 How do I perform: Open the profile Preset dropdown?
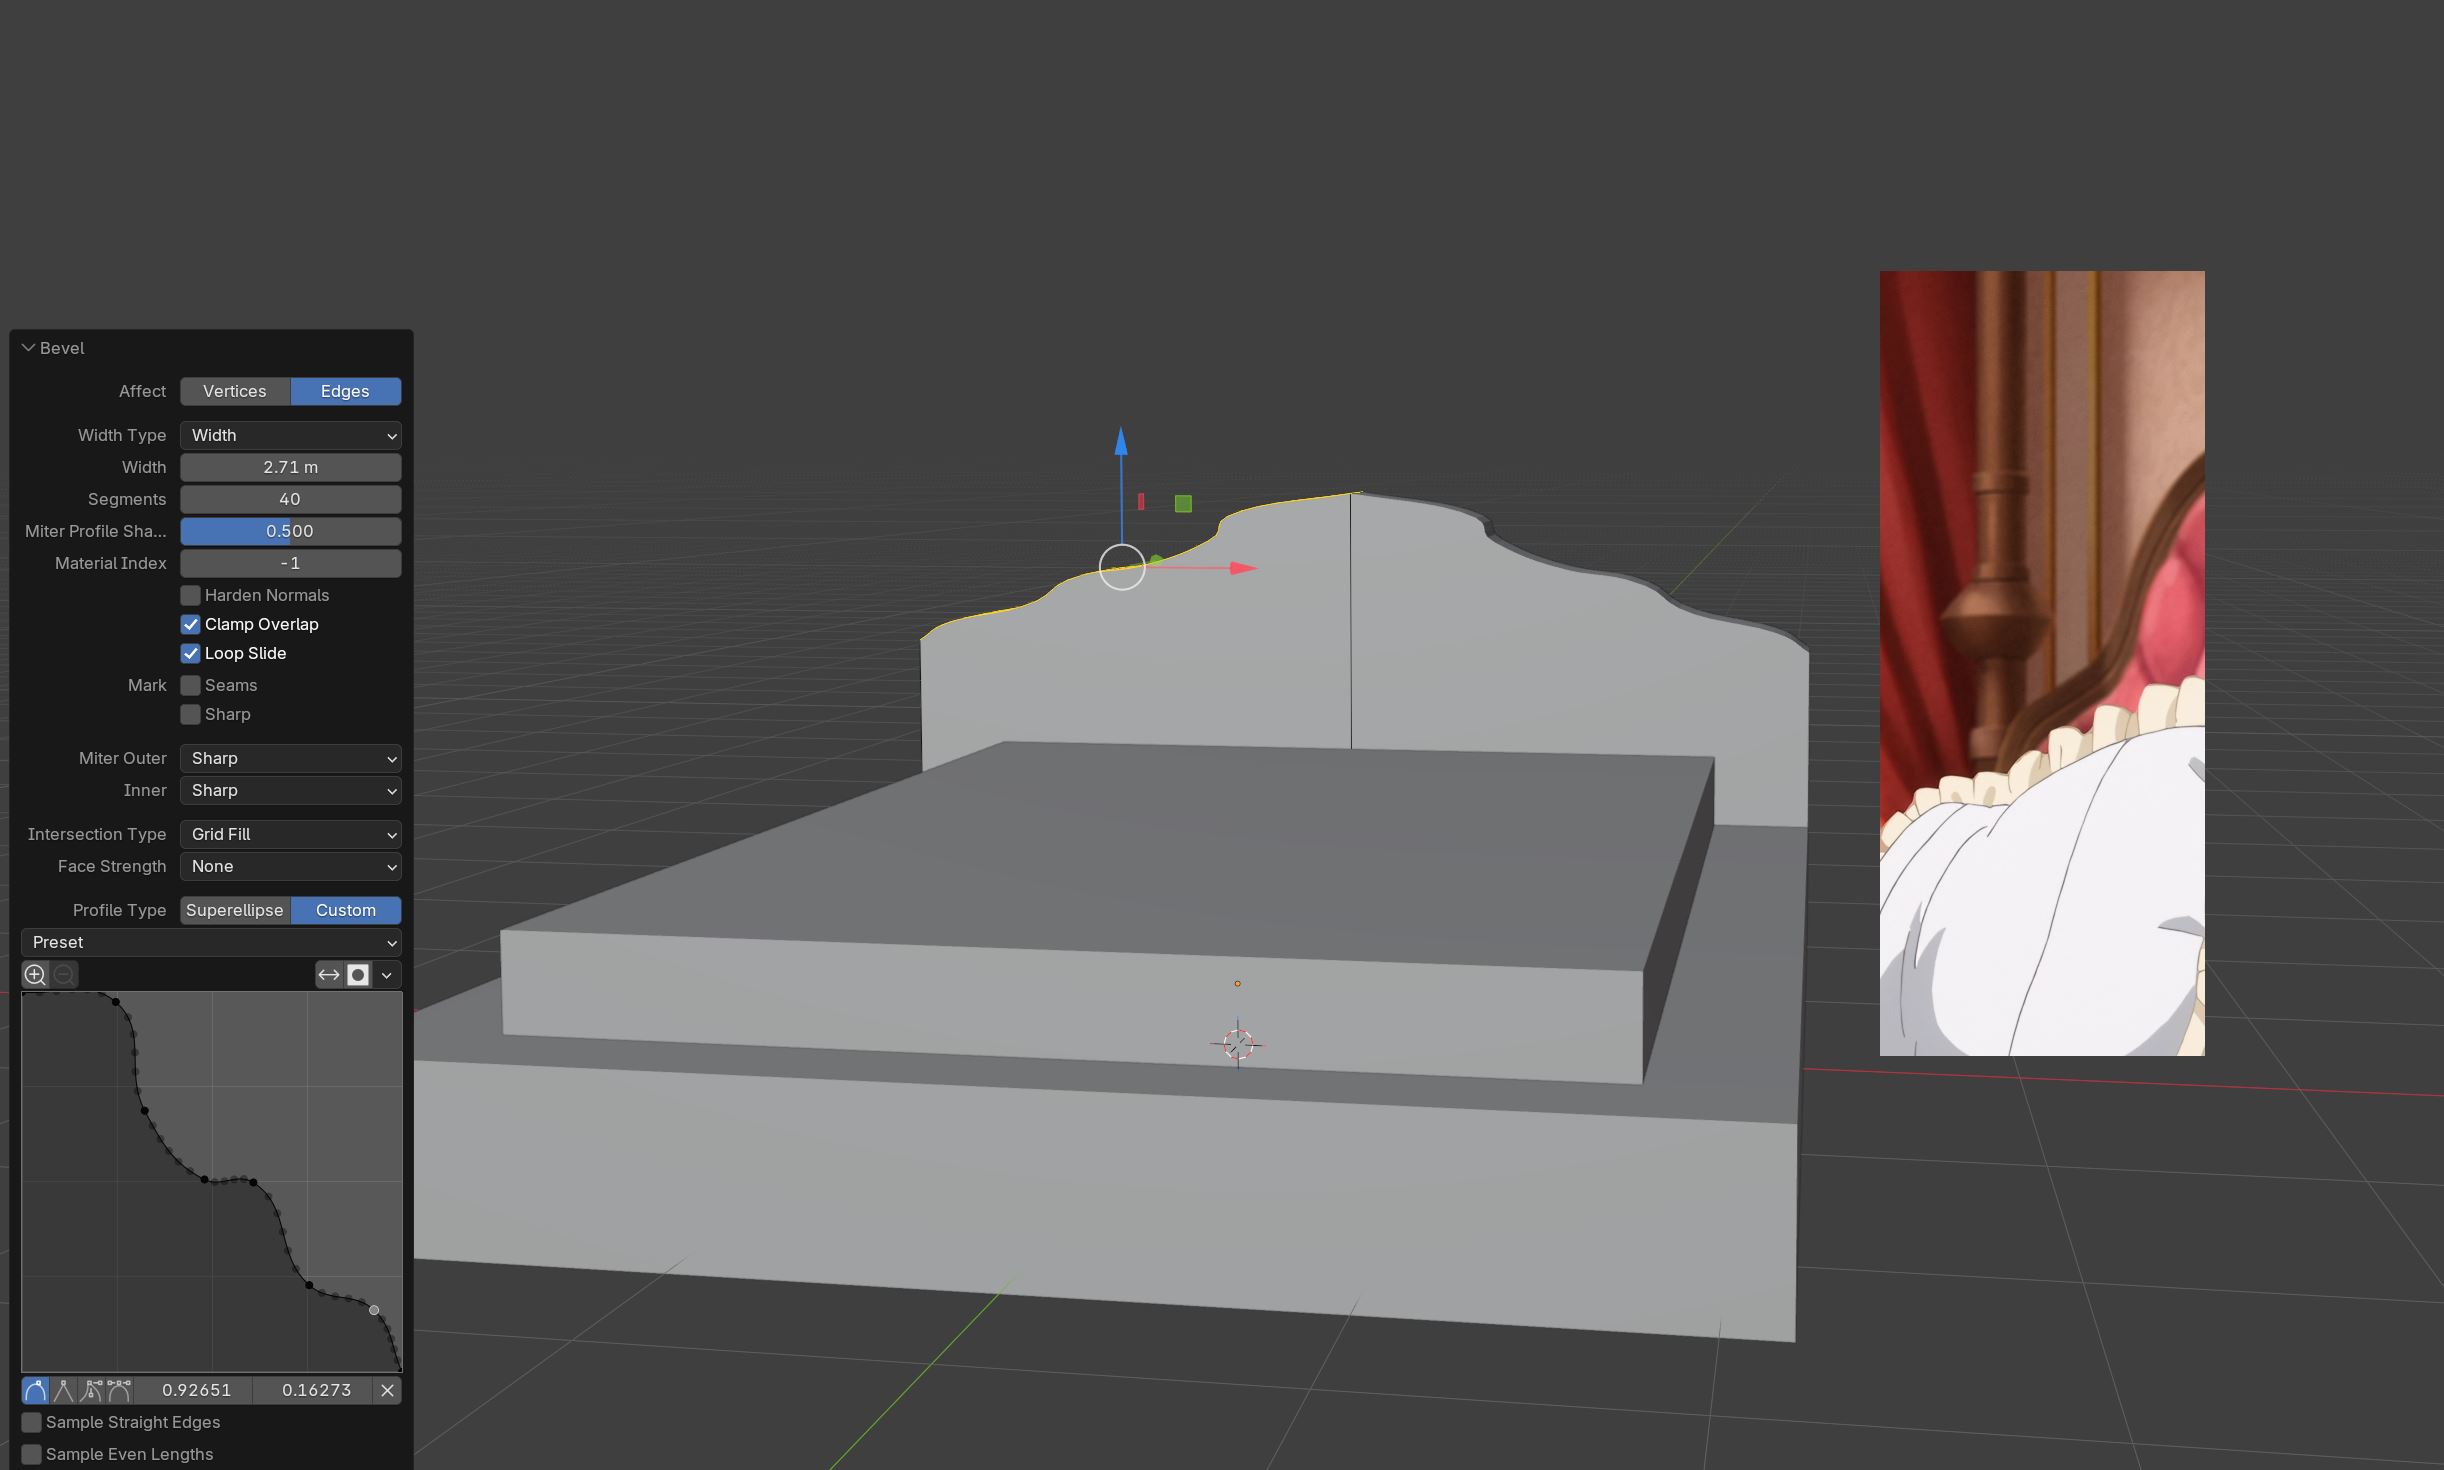[211, 942]
